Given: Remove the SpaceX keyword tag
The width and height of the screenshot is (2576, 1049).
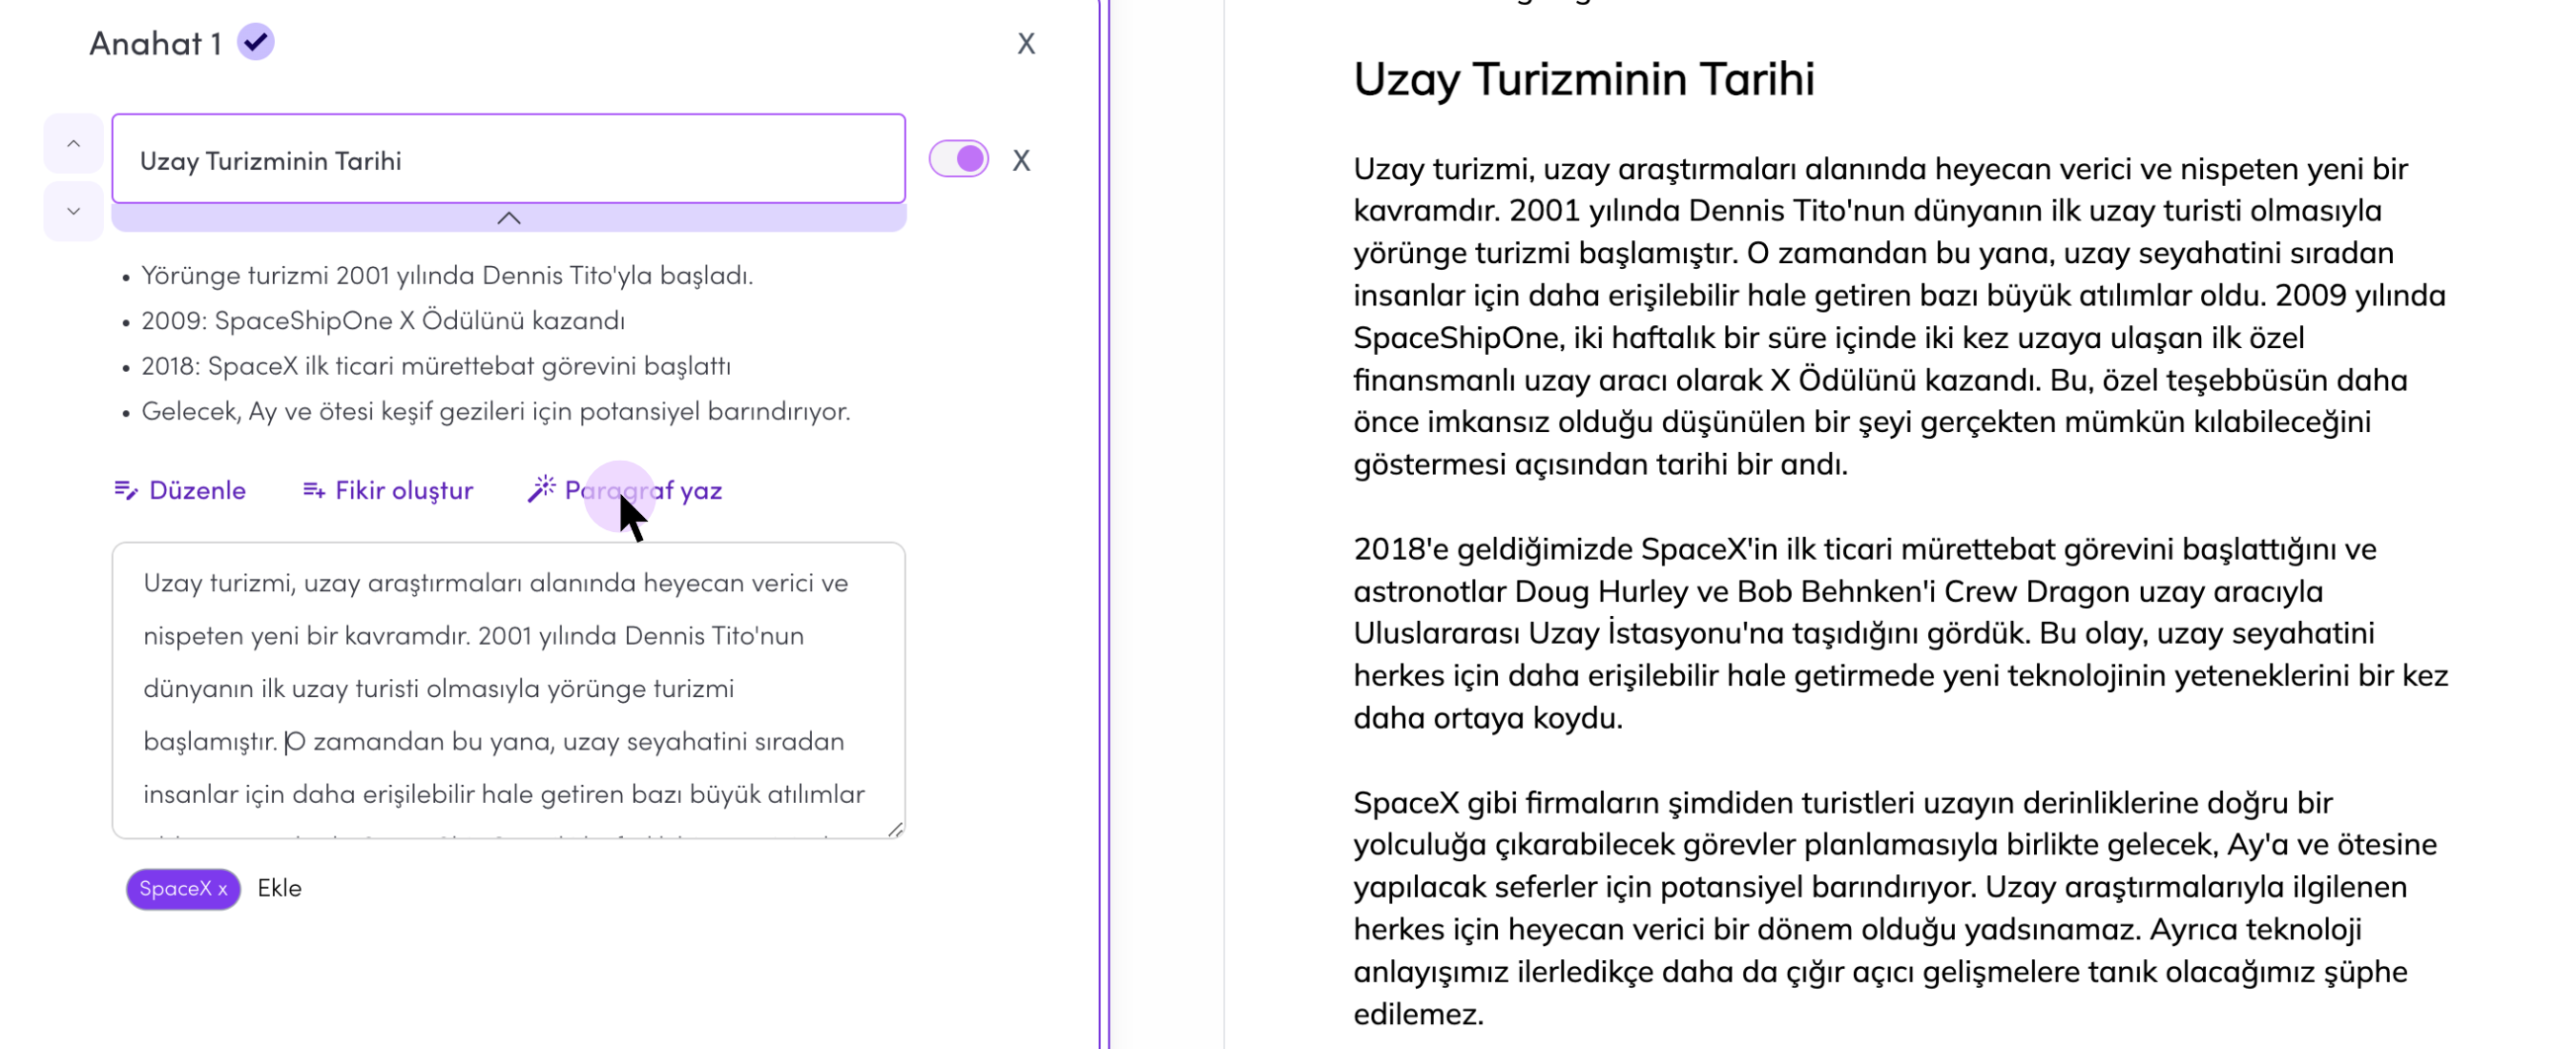Looking at the screenshot, I should (x=223, y=889).
